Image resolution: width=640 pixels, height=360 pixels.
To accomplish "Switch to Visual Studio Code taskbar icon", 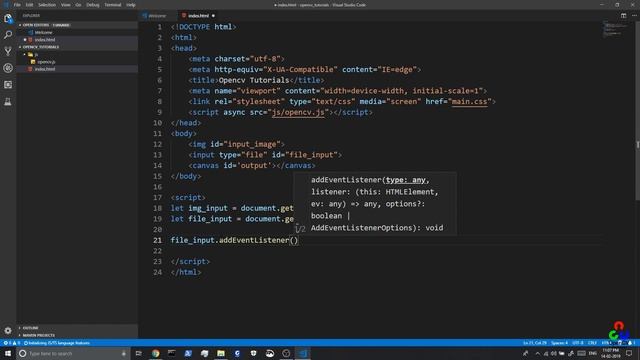I will pos(303,353).
